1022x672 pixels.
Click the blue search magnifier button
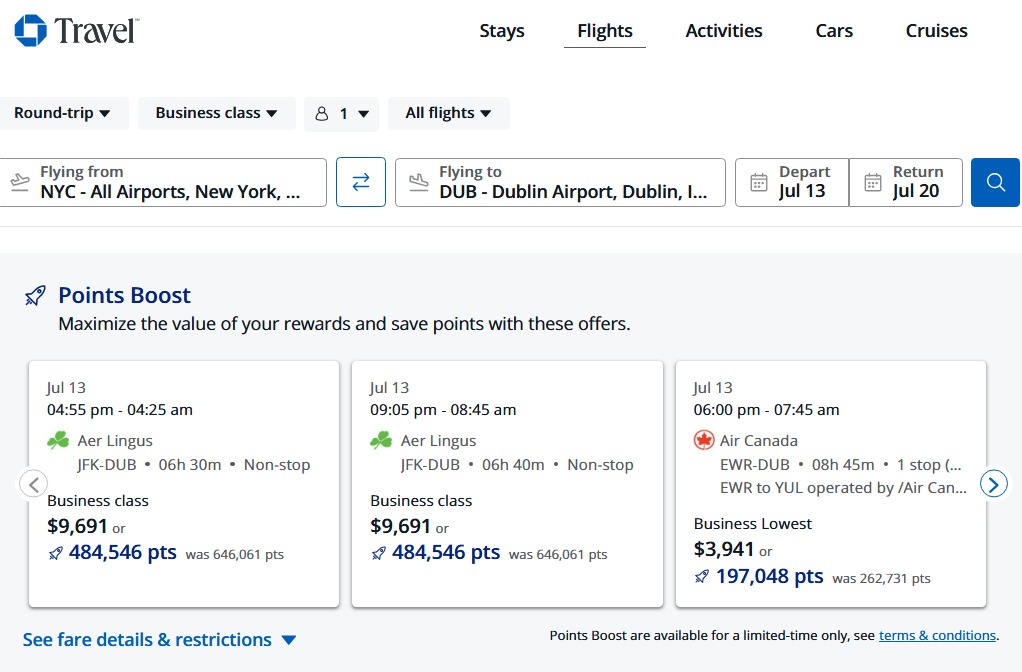995,183
